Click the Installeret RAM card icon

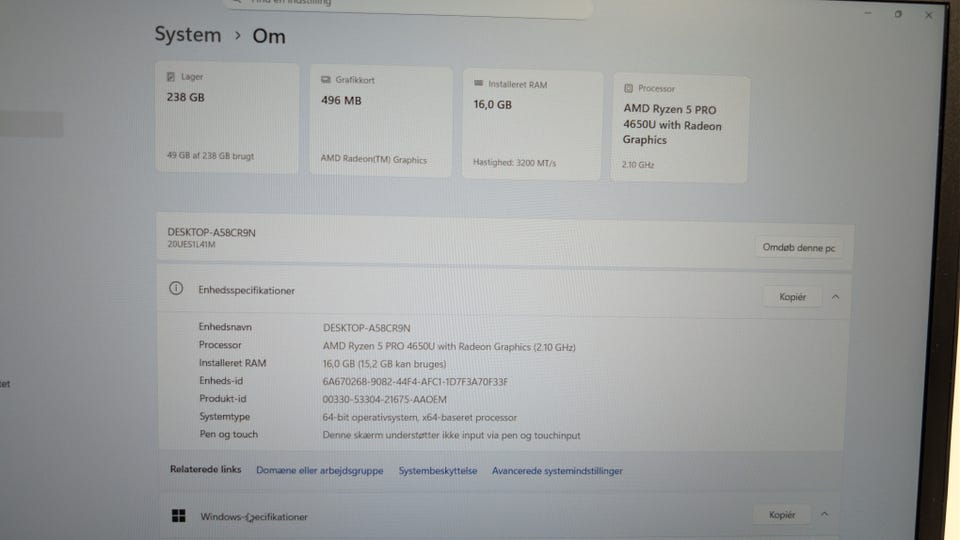point(478,83)
